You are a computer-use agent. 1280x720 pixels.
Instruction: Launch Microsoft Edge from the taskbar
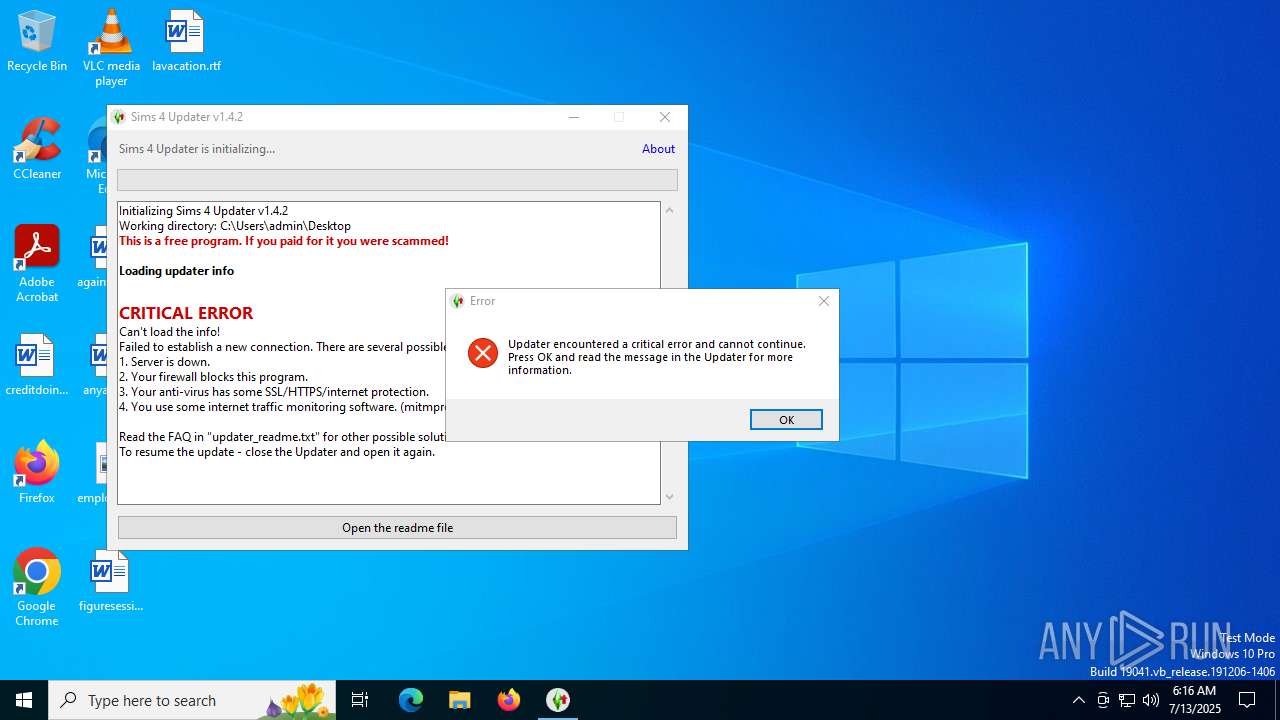pyautogui.click(x=411, y=700)
